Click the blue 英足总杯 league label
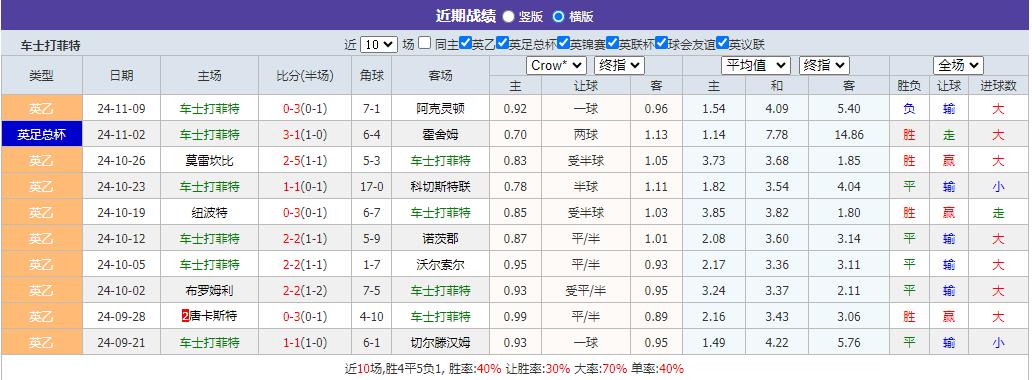Viewport: 1032px width, 380px height. pos(41,135)
